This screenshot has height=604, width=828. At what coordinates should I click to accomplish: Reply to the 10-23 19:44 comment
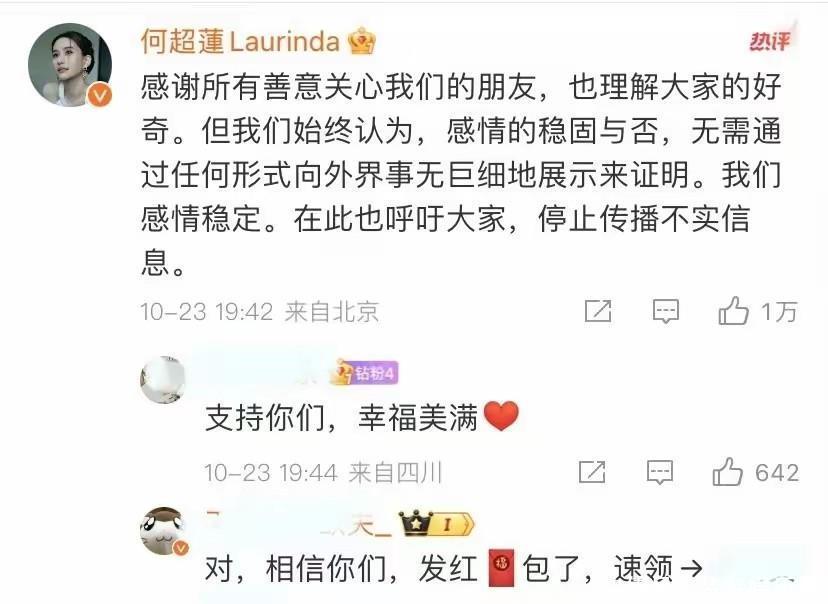660,471
